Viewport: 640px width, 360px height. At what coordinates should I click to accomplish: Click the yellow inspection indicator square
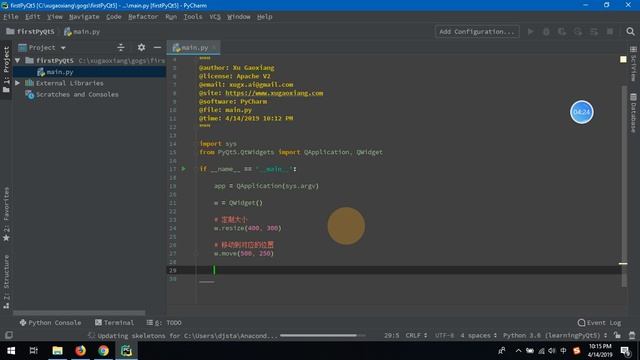(623, 60)
